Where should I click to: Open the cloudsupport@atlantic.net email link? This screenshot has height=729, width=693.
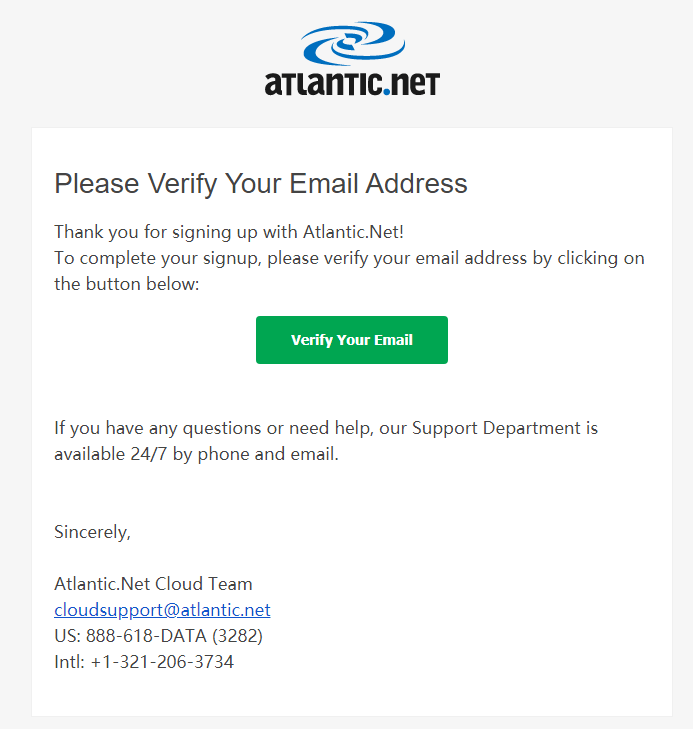pos(162,610)
